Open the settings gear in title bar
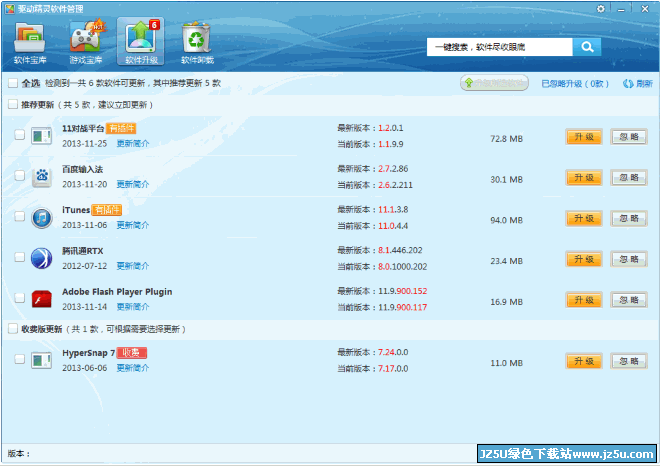Viewport: 660px width, 466px height. point(601,9)
